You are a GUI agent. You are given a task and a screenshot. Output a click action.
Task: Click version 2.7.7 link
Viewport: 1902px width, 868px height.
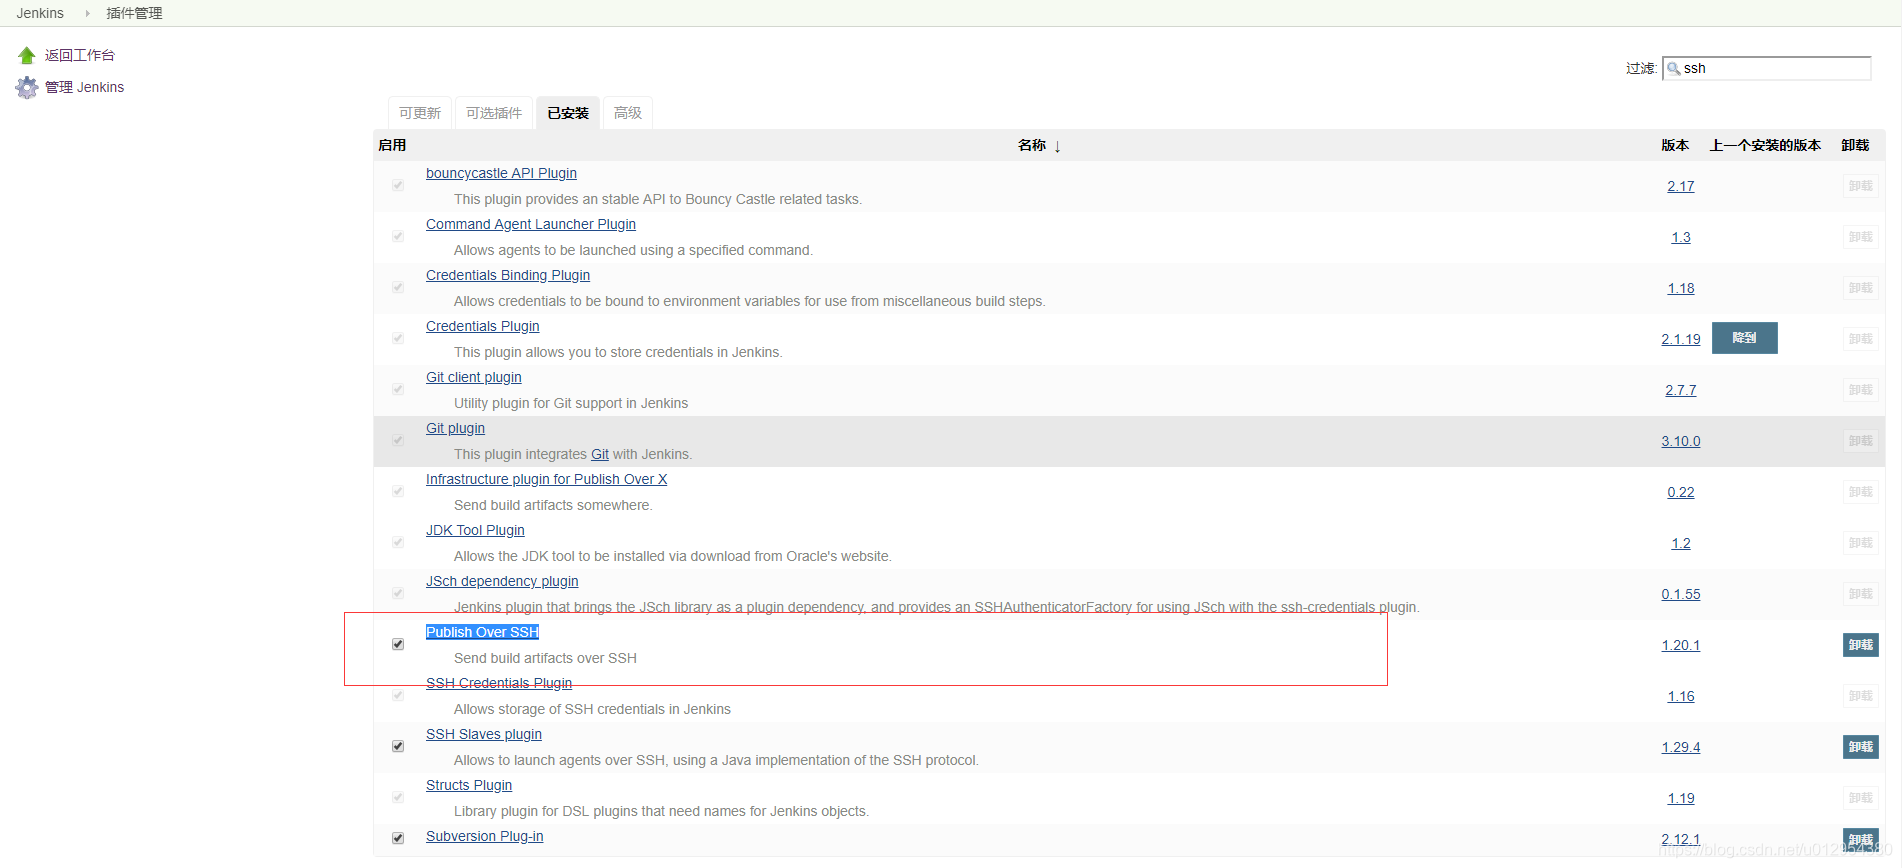1681,390
